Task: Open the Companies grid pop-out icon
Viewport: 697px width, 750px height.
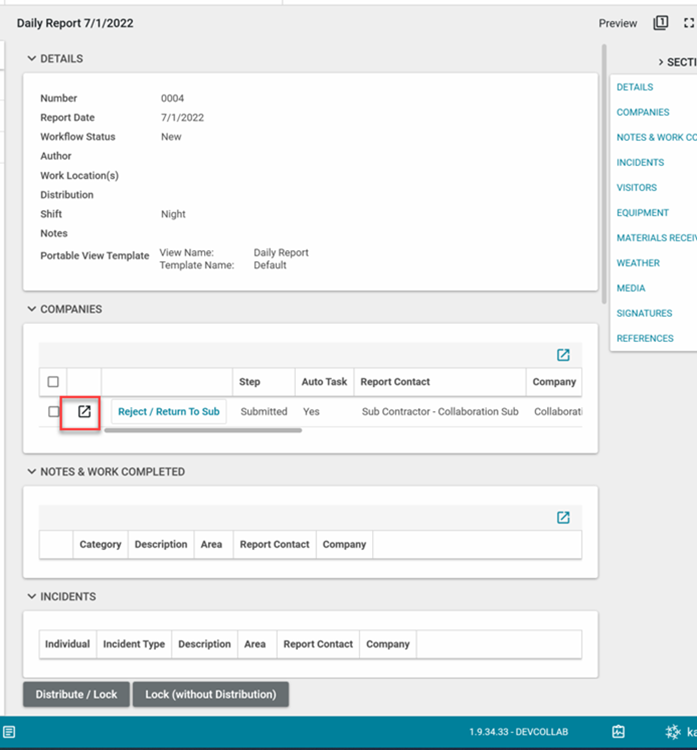Action: 563,355
